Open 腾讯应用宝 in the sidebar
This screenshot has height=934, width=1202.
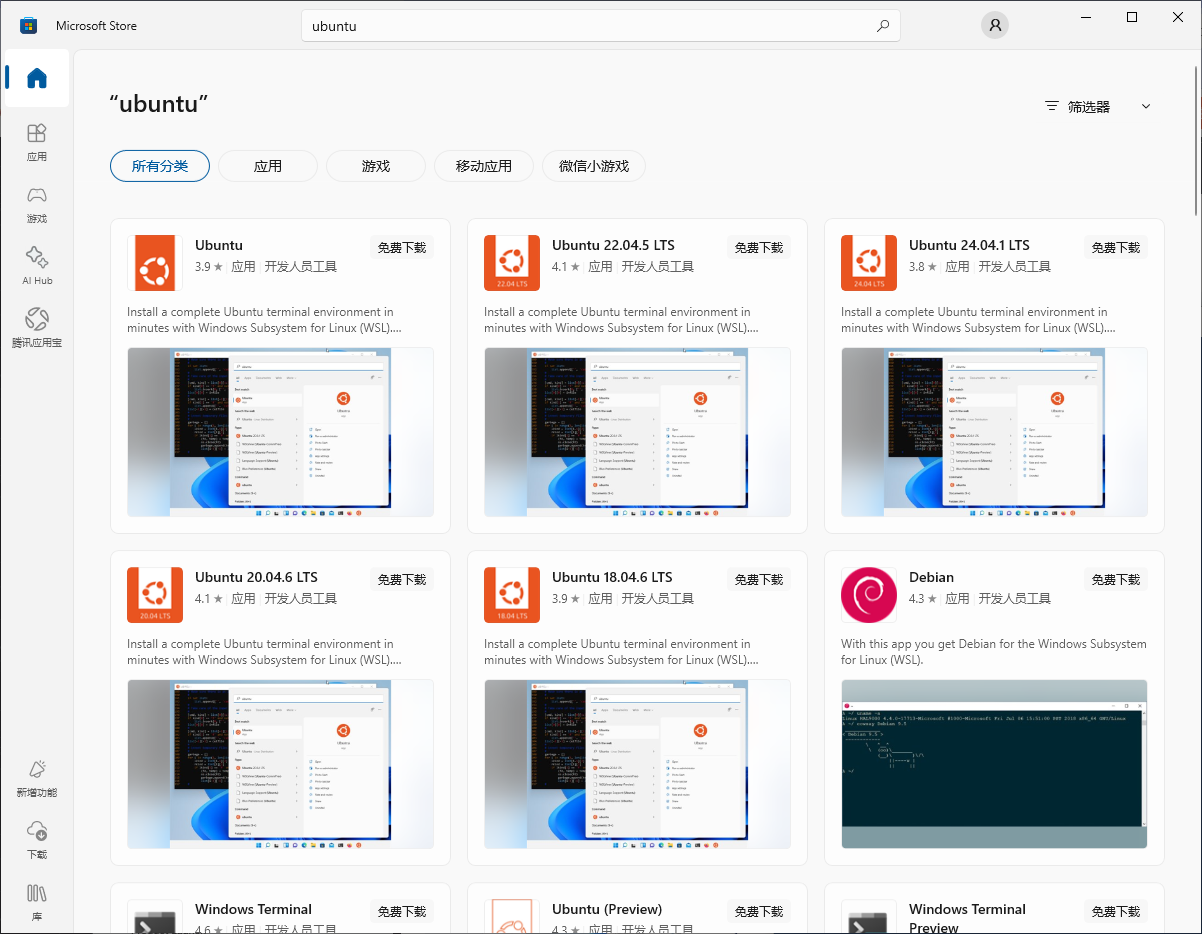point(37,328)
